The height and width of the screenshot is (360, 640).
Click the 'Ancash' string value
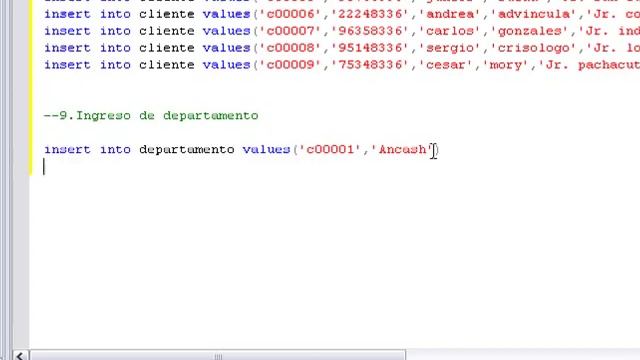(x=402, y=149)
